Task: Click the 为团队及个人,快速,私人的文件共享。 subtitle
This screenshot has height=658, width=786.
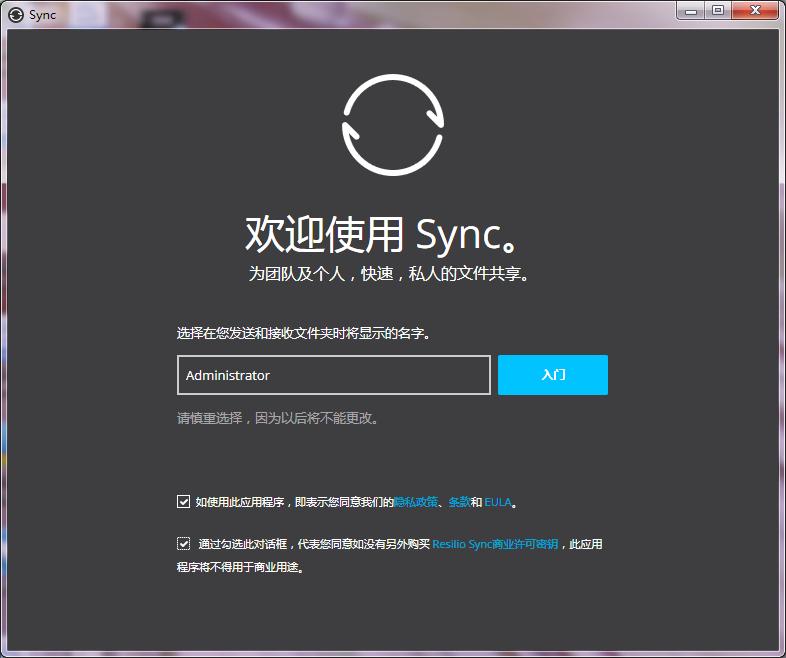Action: coord(389,274)
